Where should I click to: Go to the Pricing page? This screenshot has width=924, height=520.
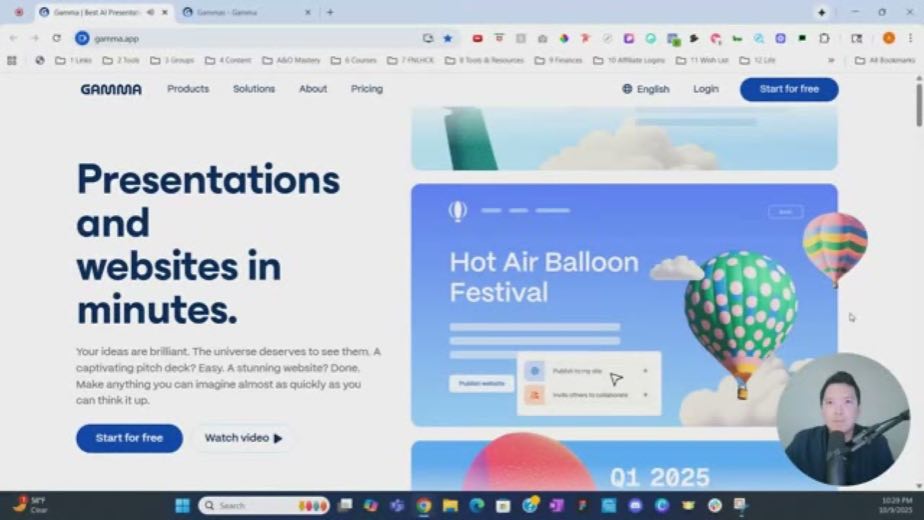(x=367, y=89)
